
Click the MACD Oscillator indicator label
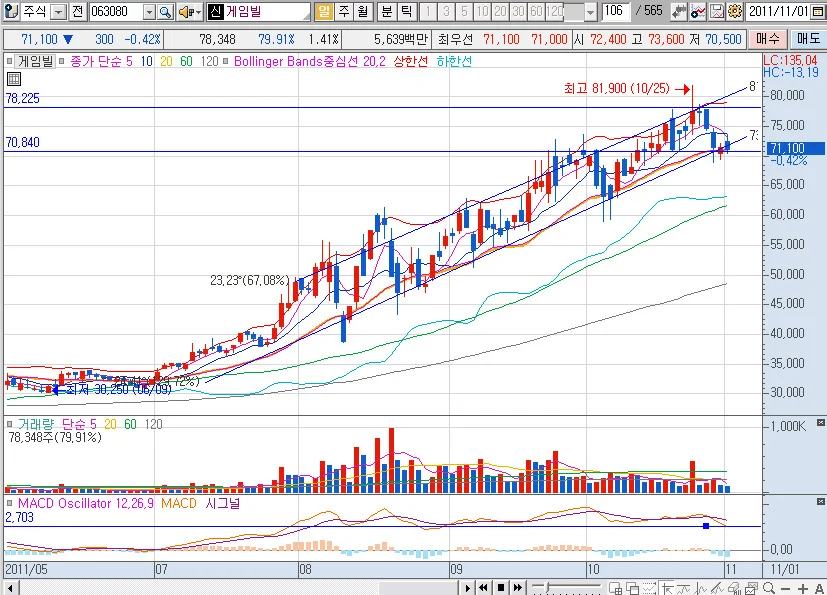click(86, 504)
